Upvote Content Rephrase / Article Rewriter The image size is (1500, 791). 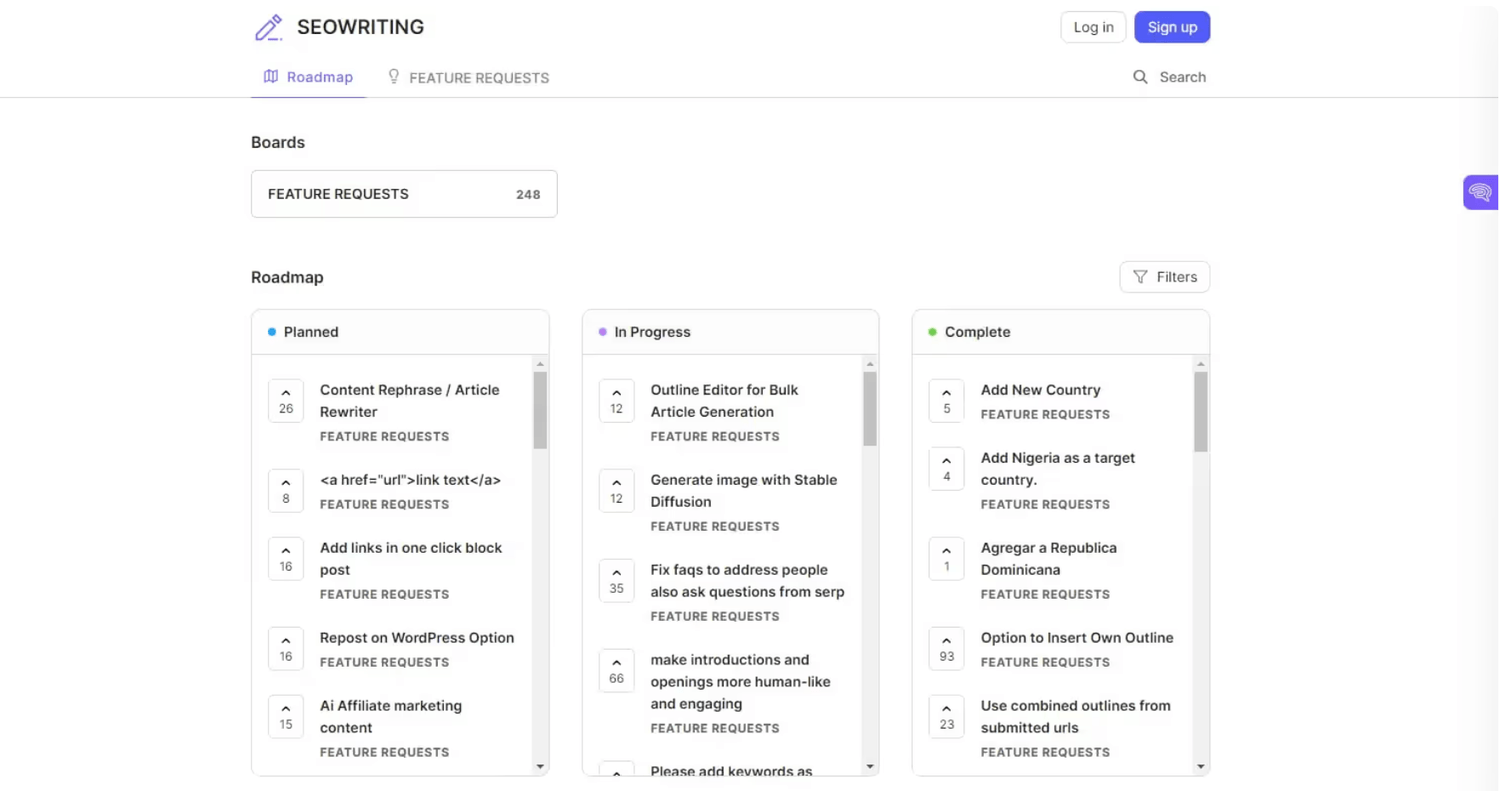coord(286,400)
